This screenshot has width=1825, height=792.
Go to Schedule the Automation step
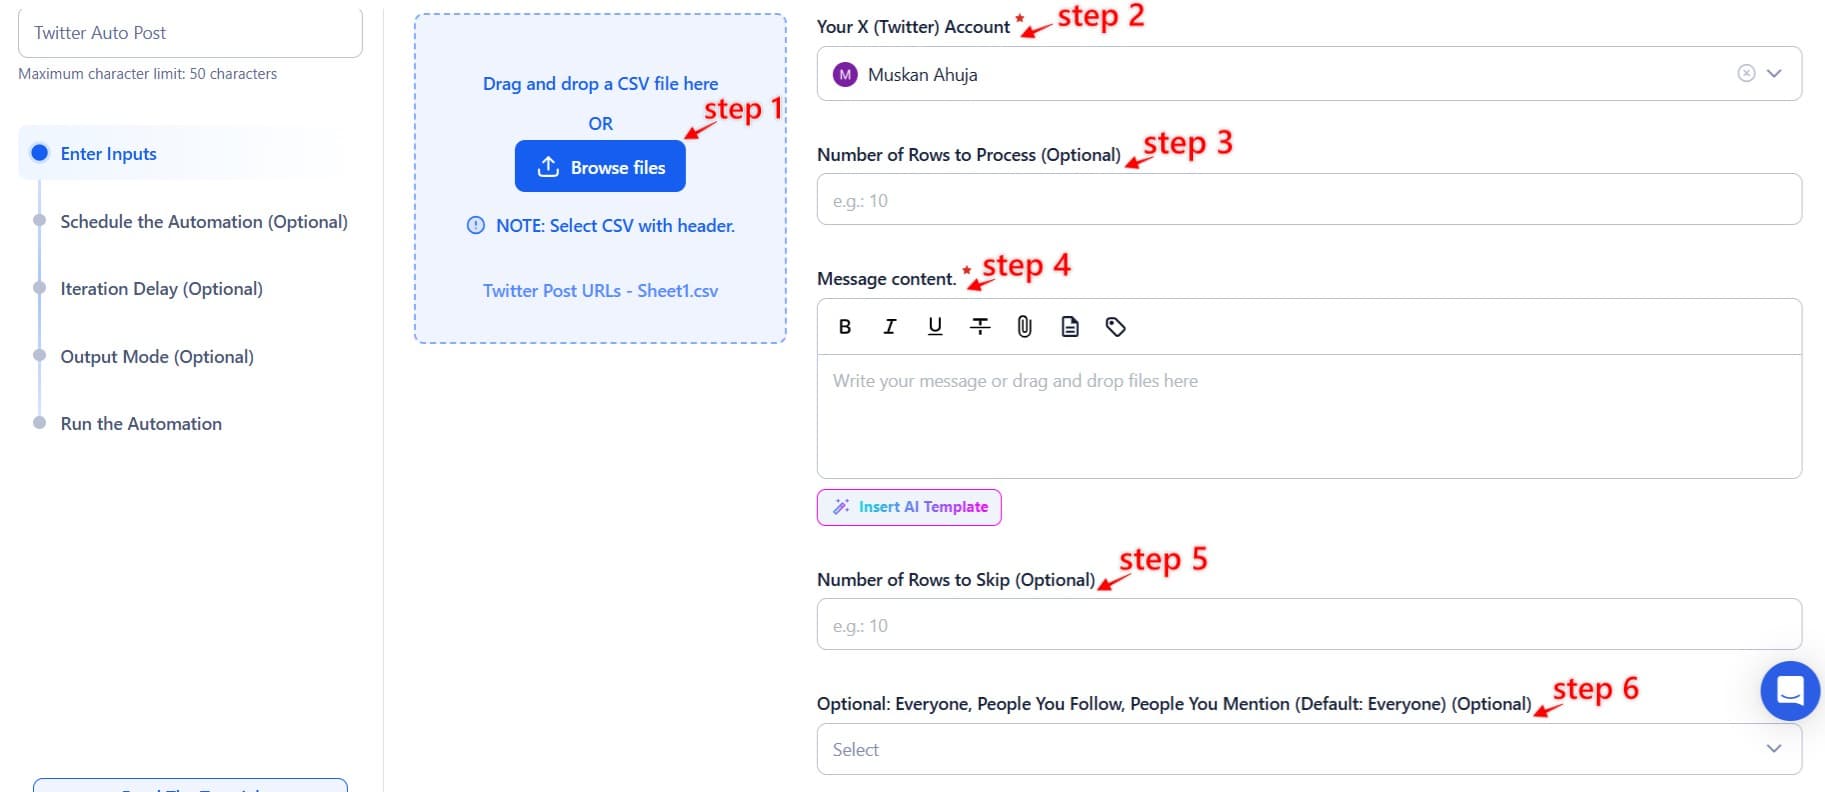tap(204, 221)
